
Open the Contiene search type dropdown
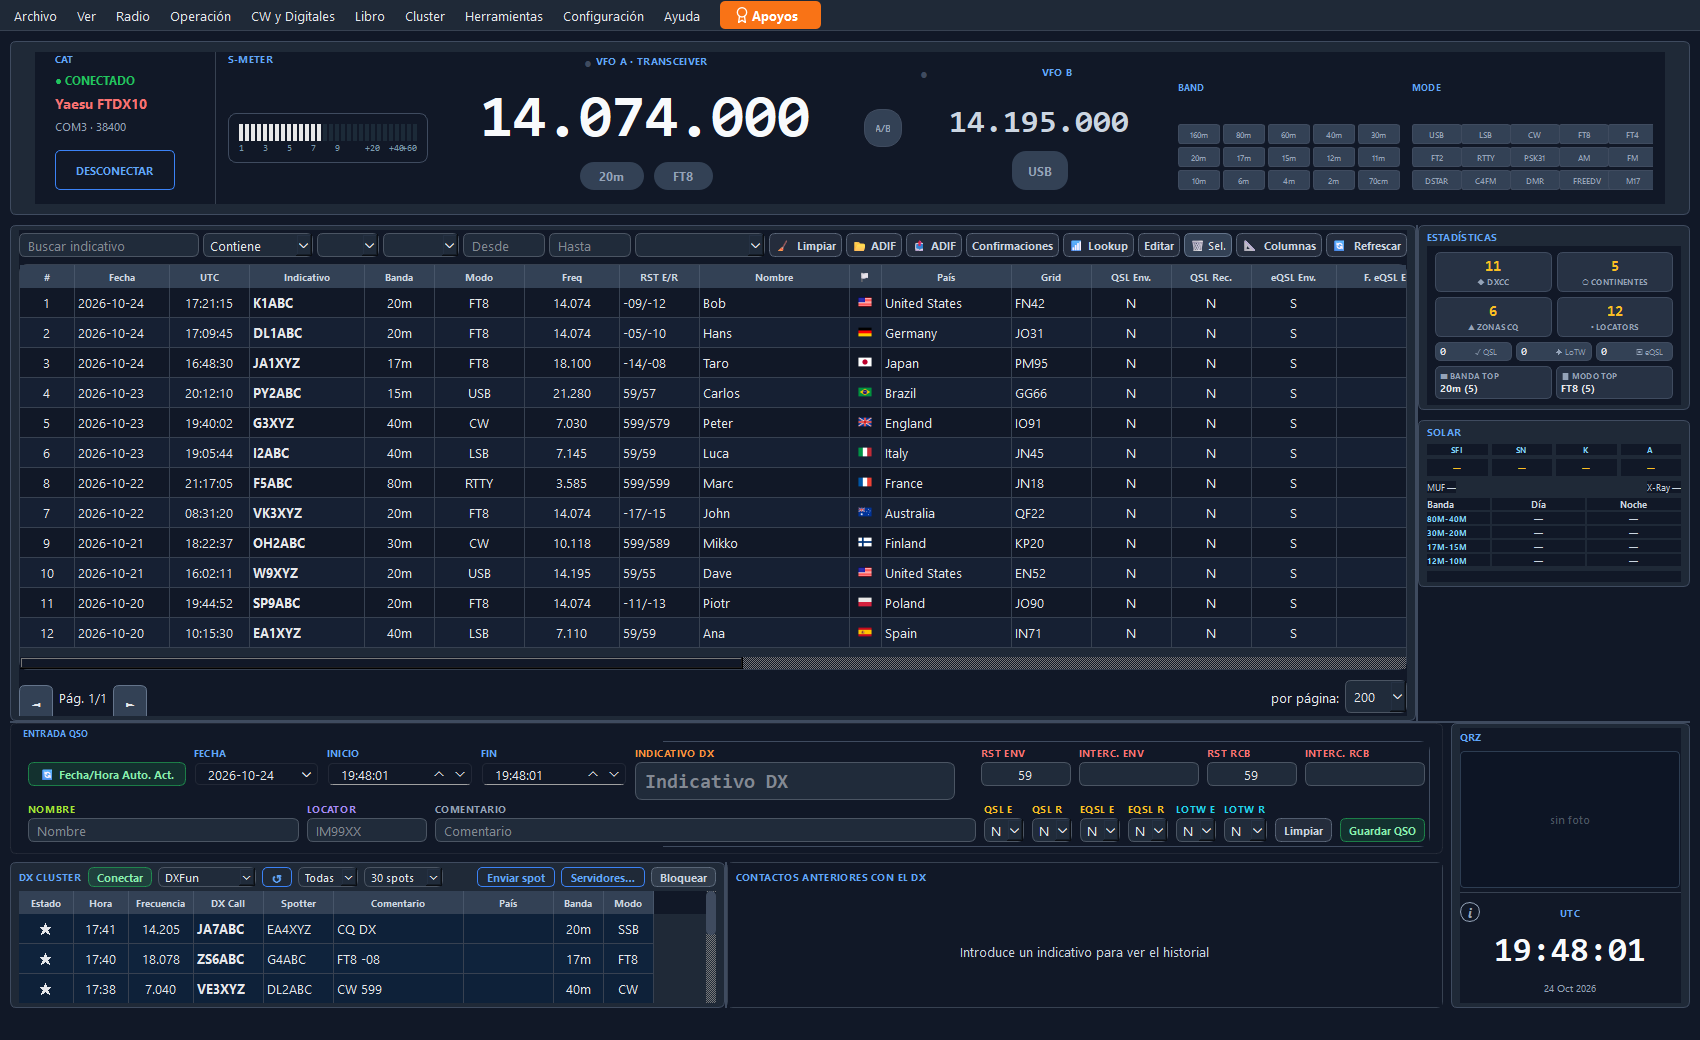click(x=258, y=246)
